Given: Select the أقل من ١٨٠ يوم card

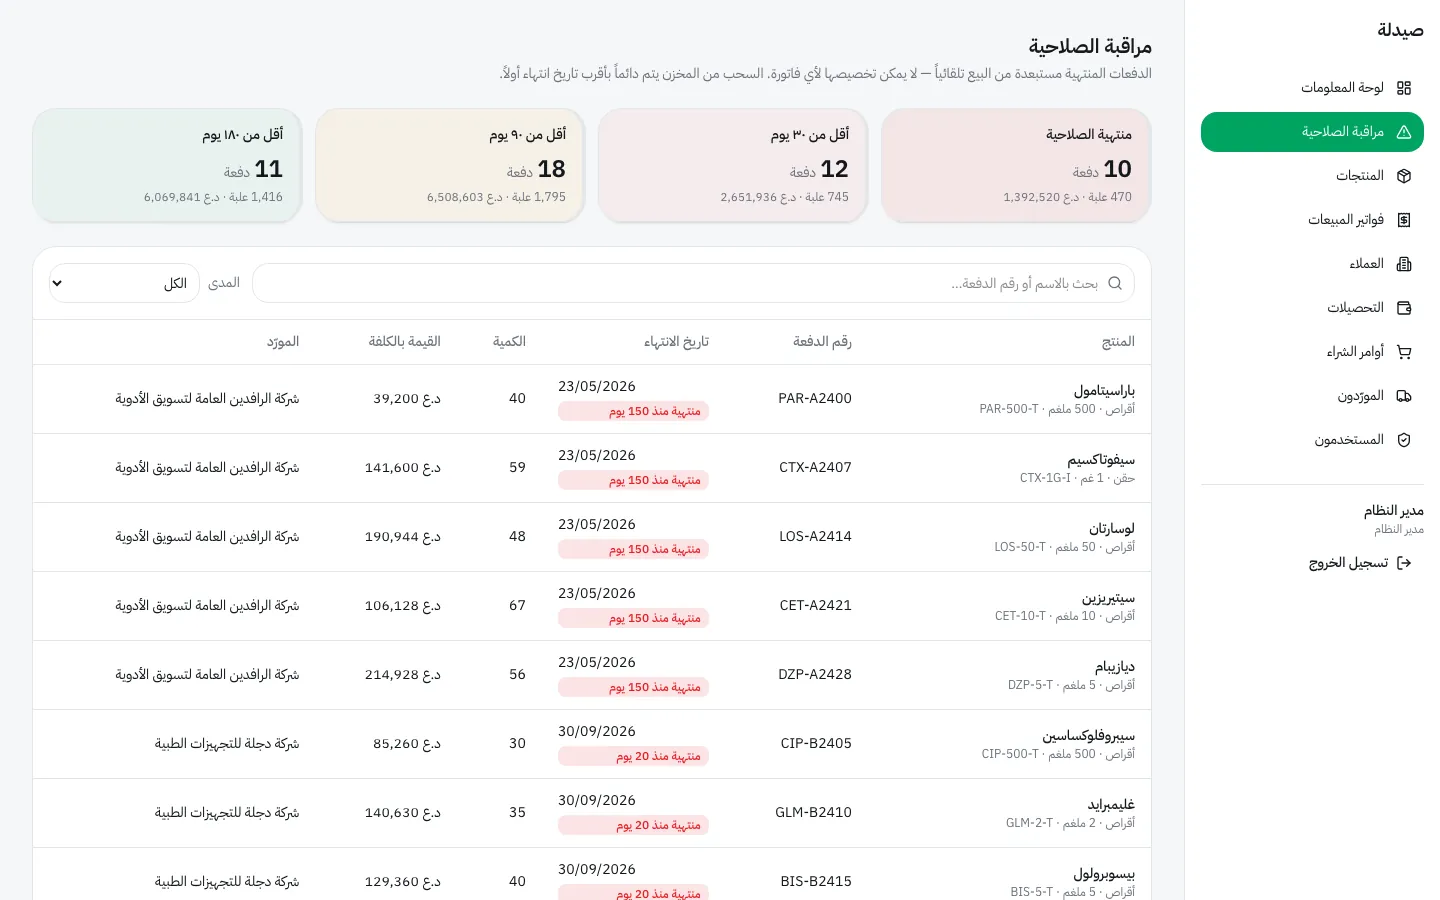Looking at the screenshot, I should coord(167,165).
